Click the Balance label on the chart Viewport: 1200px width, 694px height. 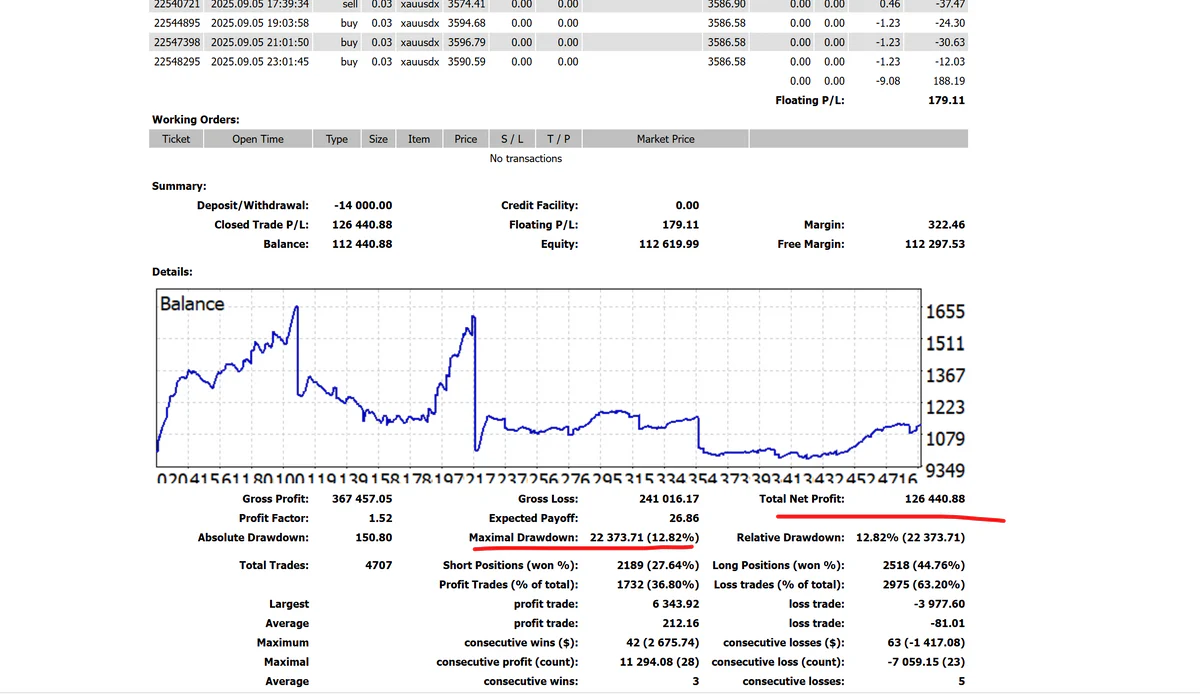click(192, 304)
